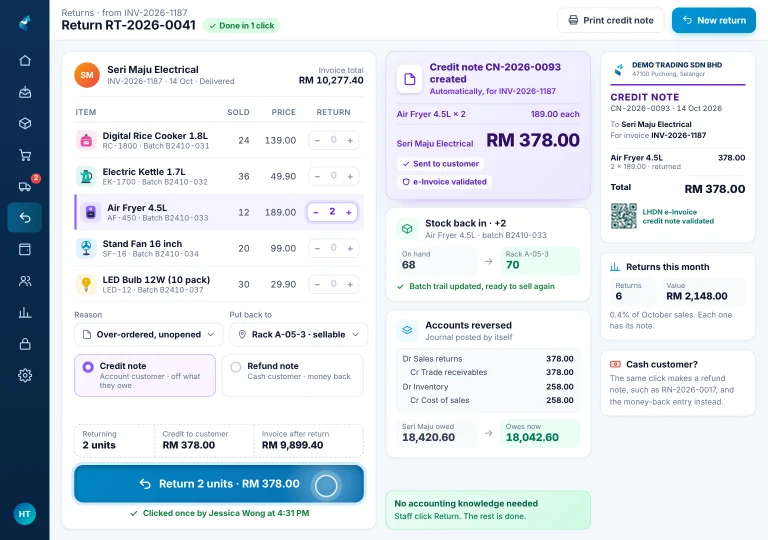Click the Sent to customer badge
The height and width of the screenshot is (540, 768).
[440, 164]
